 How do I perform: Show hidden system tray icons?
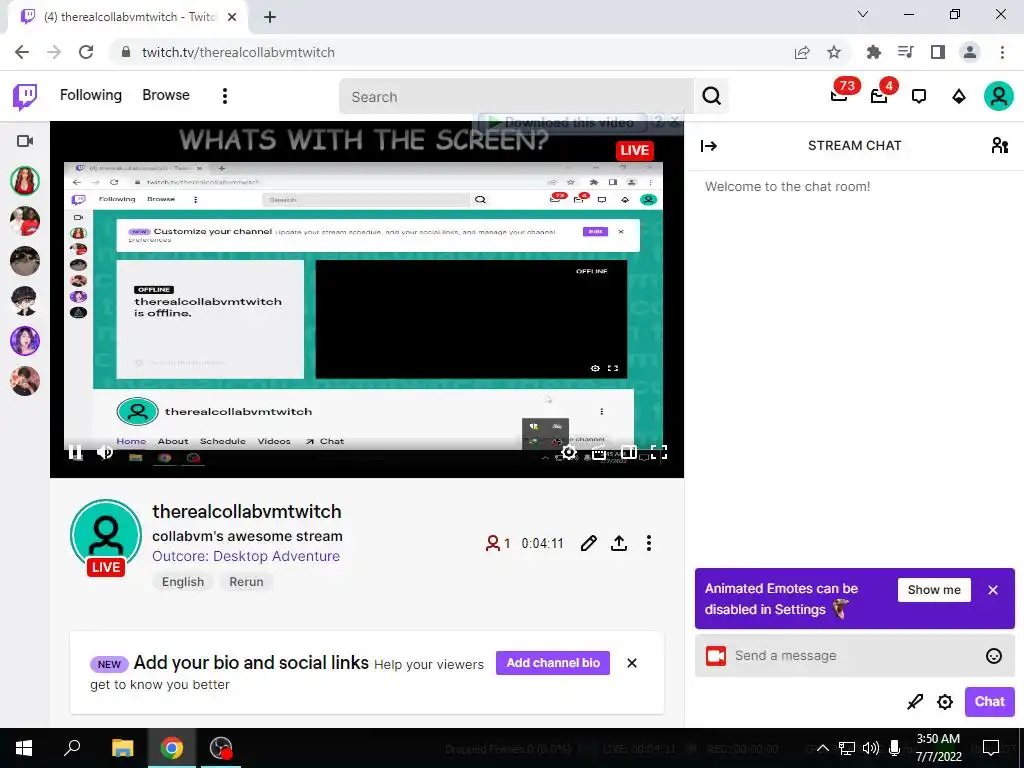point(823,748)
